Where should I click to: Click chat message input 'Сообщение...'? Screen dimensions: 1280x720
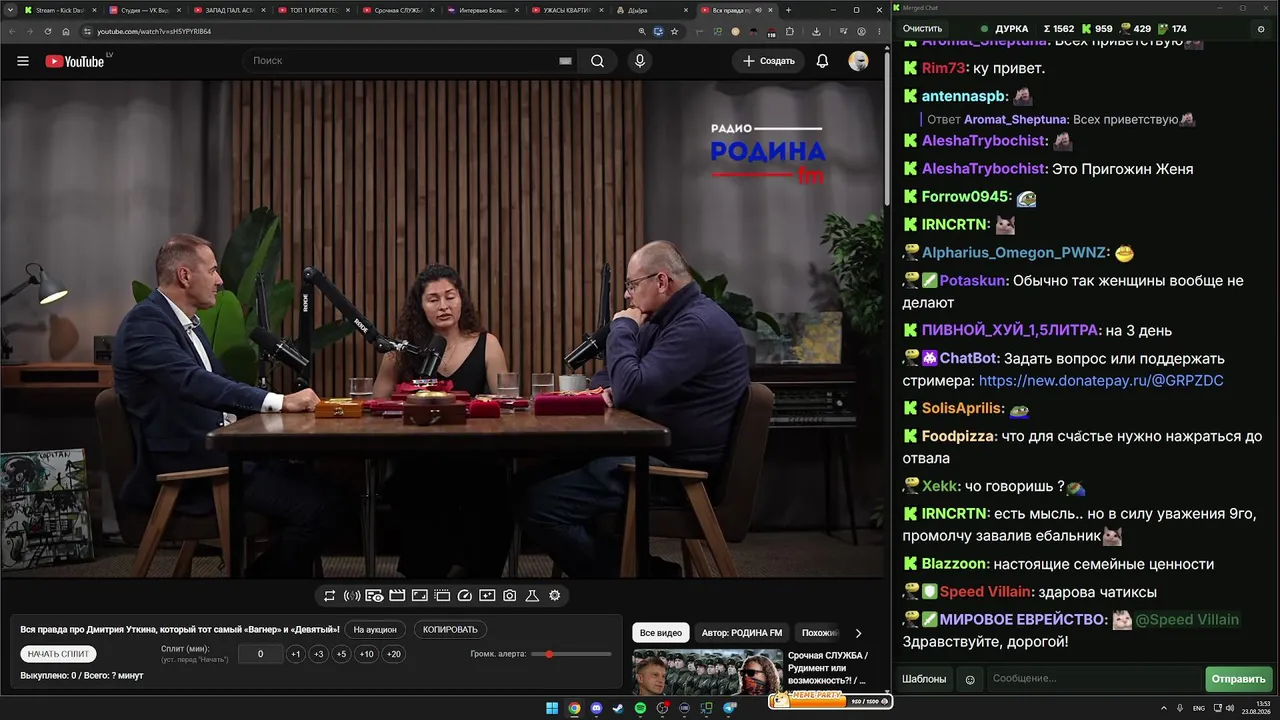[x=1093, y=679]
